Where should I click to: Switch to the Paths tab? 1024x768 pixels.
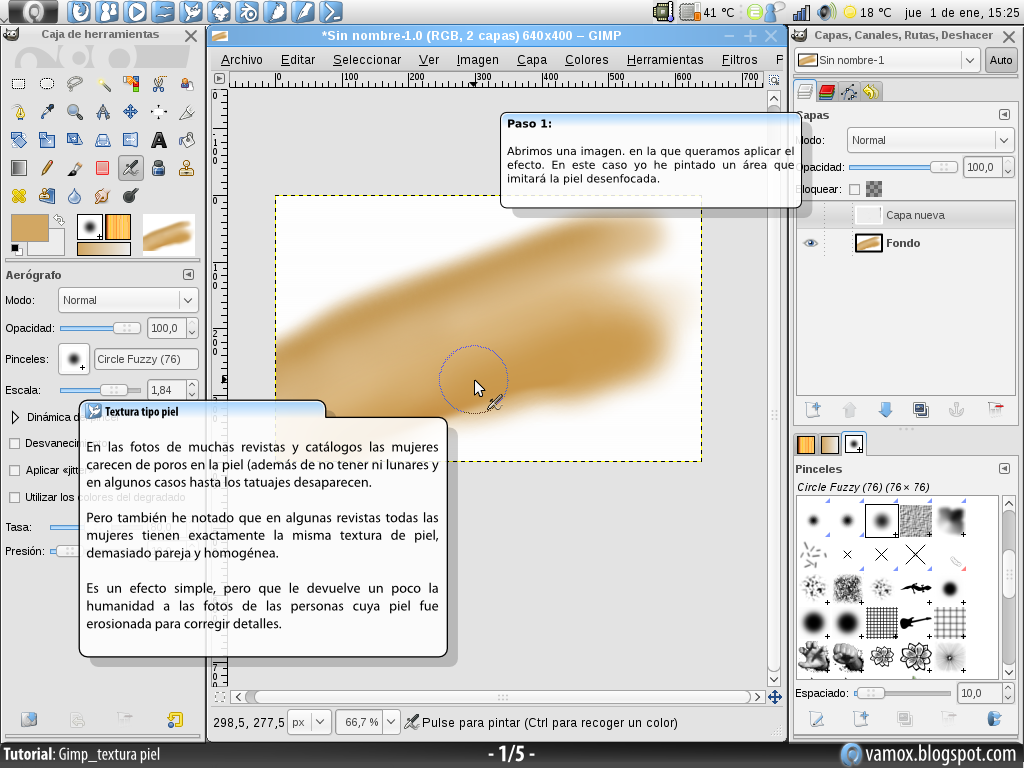point(849,92)
